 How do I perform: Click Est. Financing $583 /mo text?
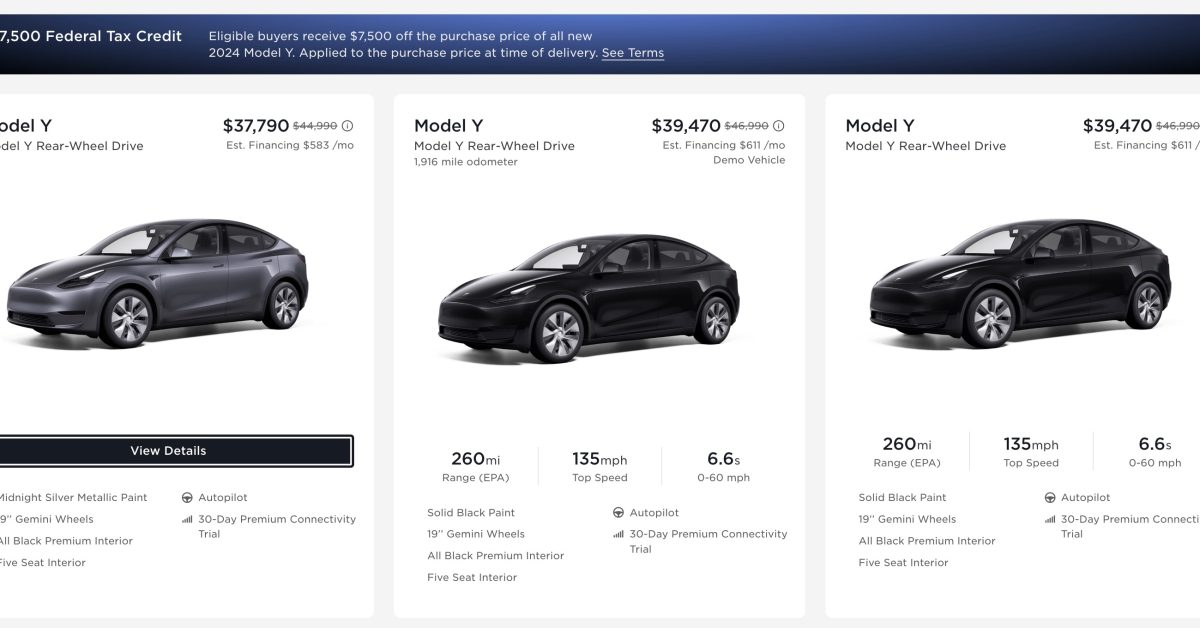click(289, 146)
